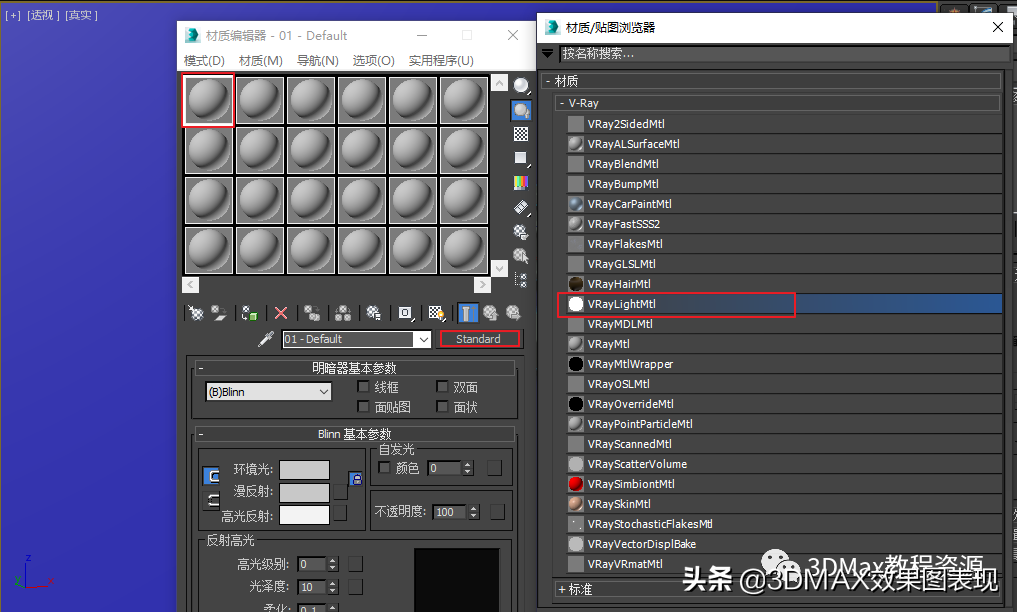Click the Put Material to Scene icon
The image size is (1017, 612).
click(x=219, y=314)
